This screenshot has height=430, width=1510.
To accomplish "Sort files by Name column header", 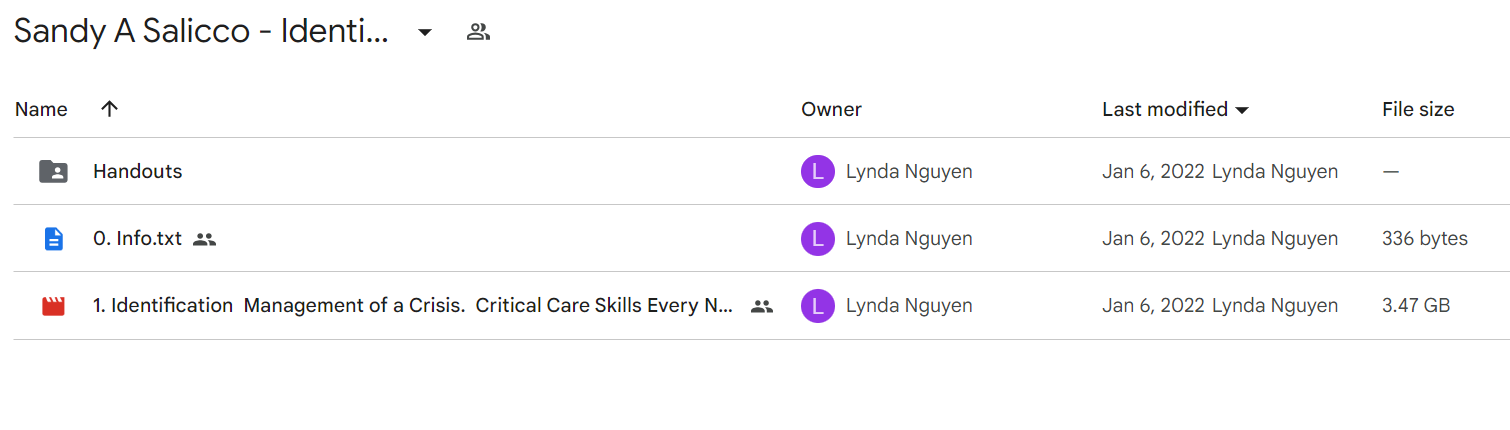I will tap(41, 109).
